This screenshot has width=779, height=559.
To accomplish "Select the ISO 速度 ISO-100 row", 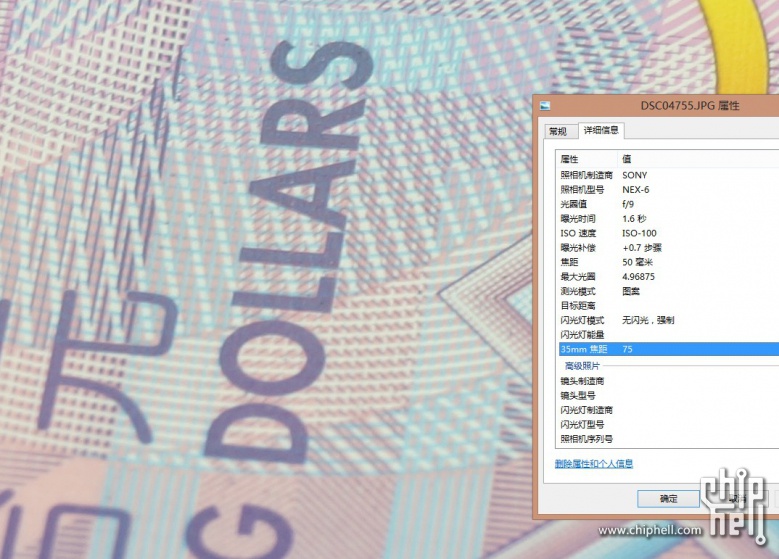I will point(669,233).
